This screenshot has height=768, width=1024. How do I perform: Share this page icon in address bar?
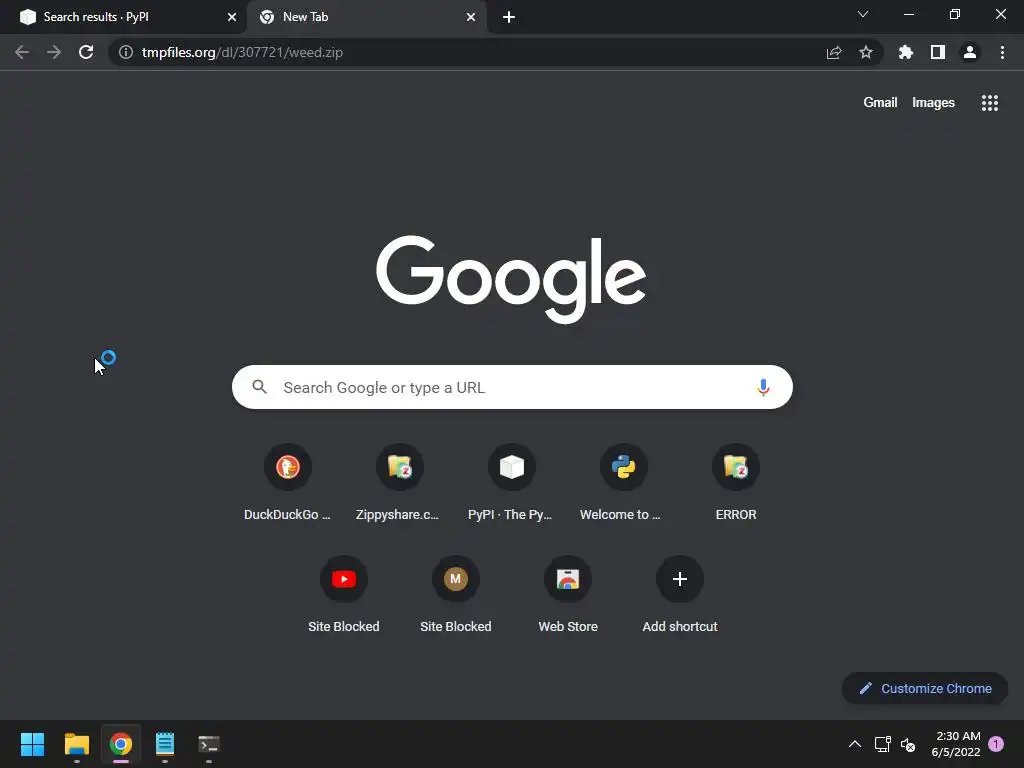tap(834, 52)
